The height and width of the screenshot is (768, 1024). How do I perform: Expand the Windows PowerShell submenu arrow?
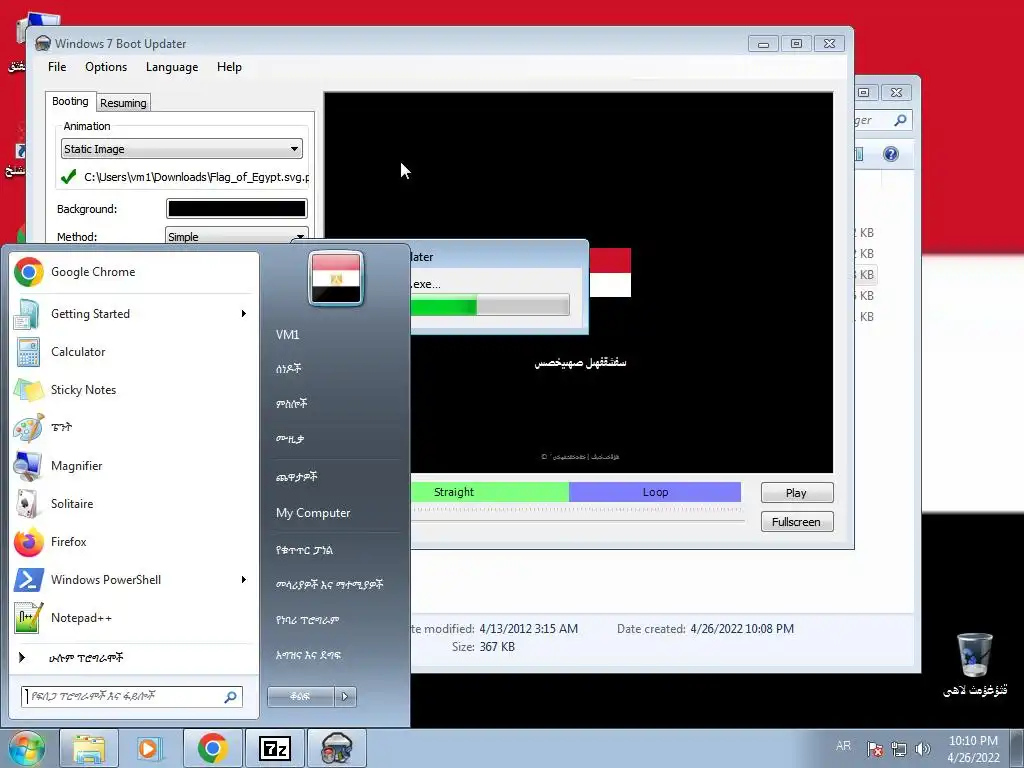(x=244, y=580)
